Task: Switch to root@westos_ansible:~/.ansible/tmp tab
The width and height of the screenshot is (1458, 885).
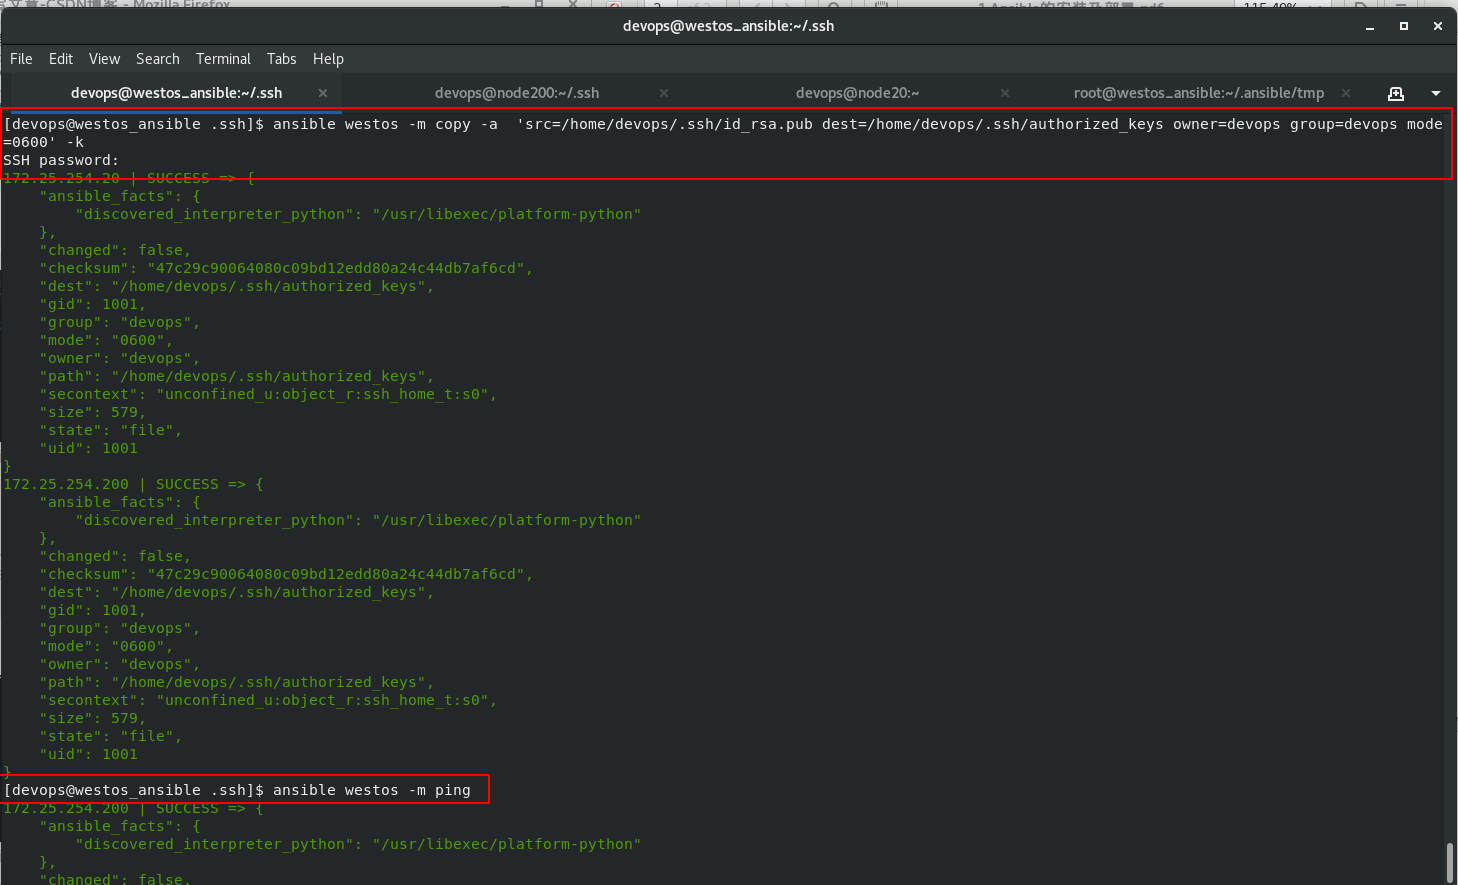Action: tap(1198, 93)
